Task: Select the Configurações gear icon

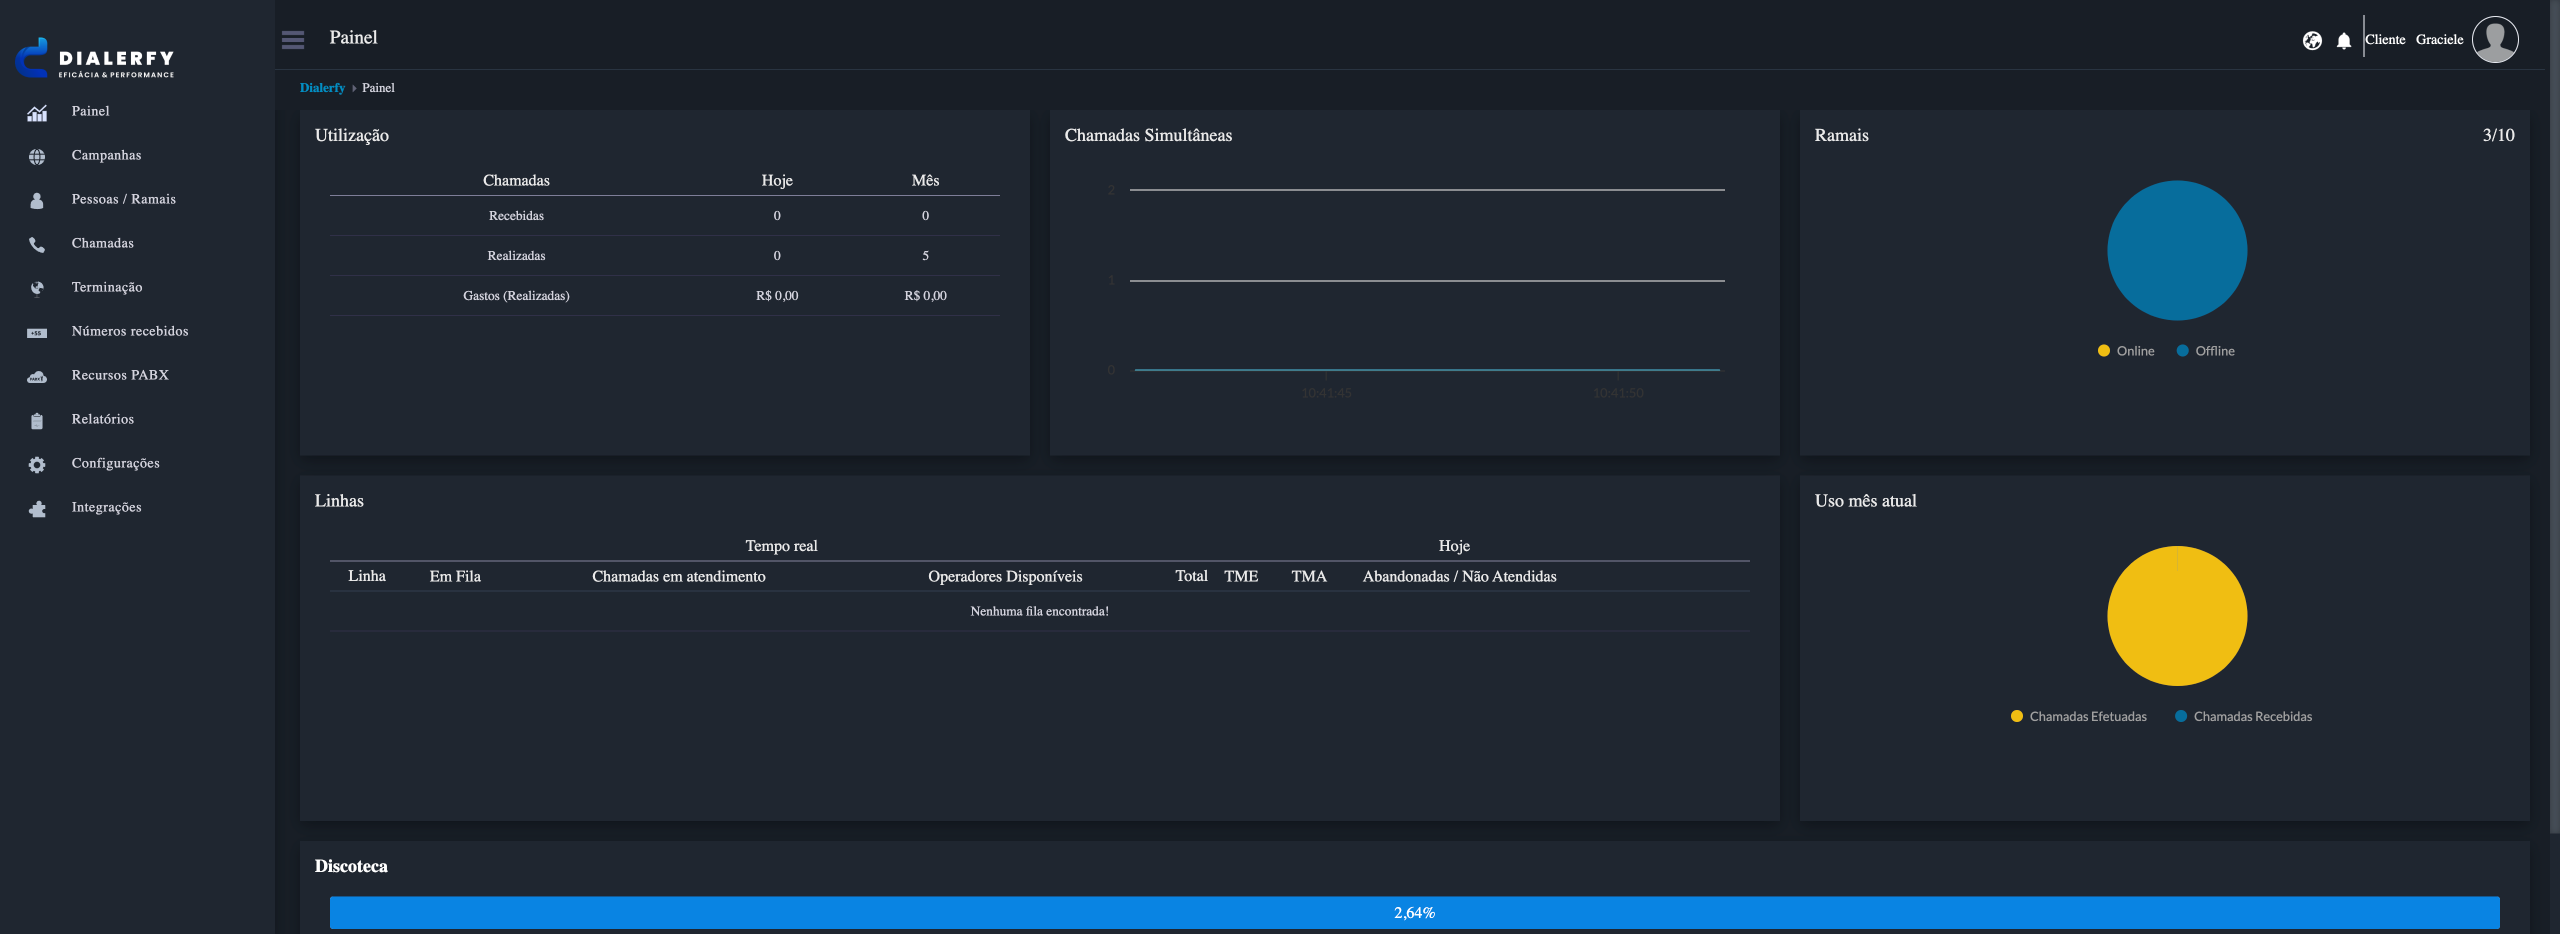Action: 37,464
